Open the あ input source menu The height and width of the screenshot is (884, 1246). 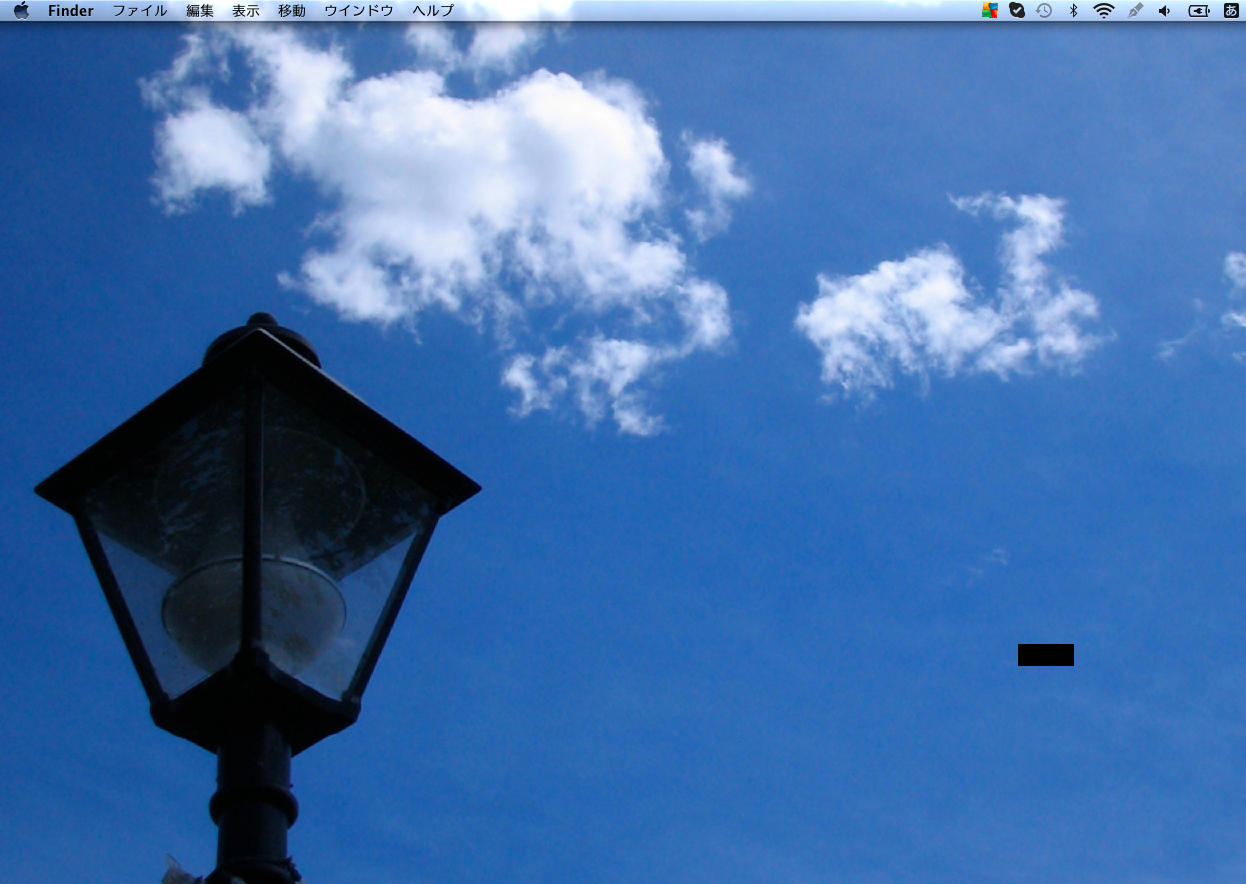click(1231, 11)
